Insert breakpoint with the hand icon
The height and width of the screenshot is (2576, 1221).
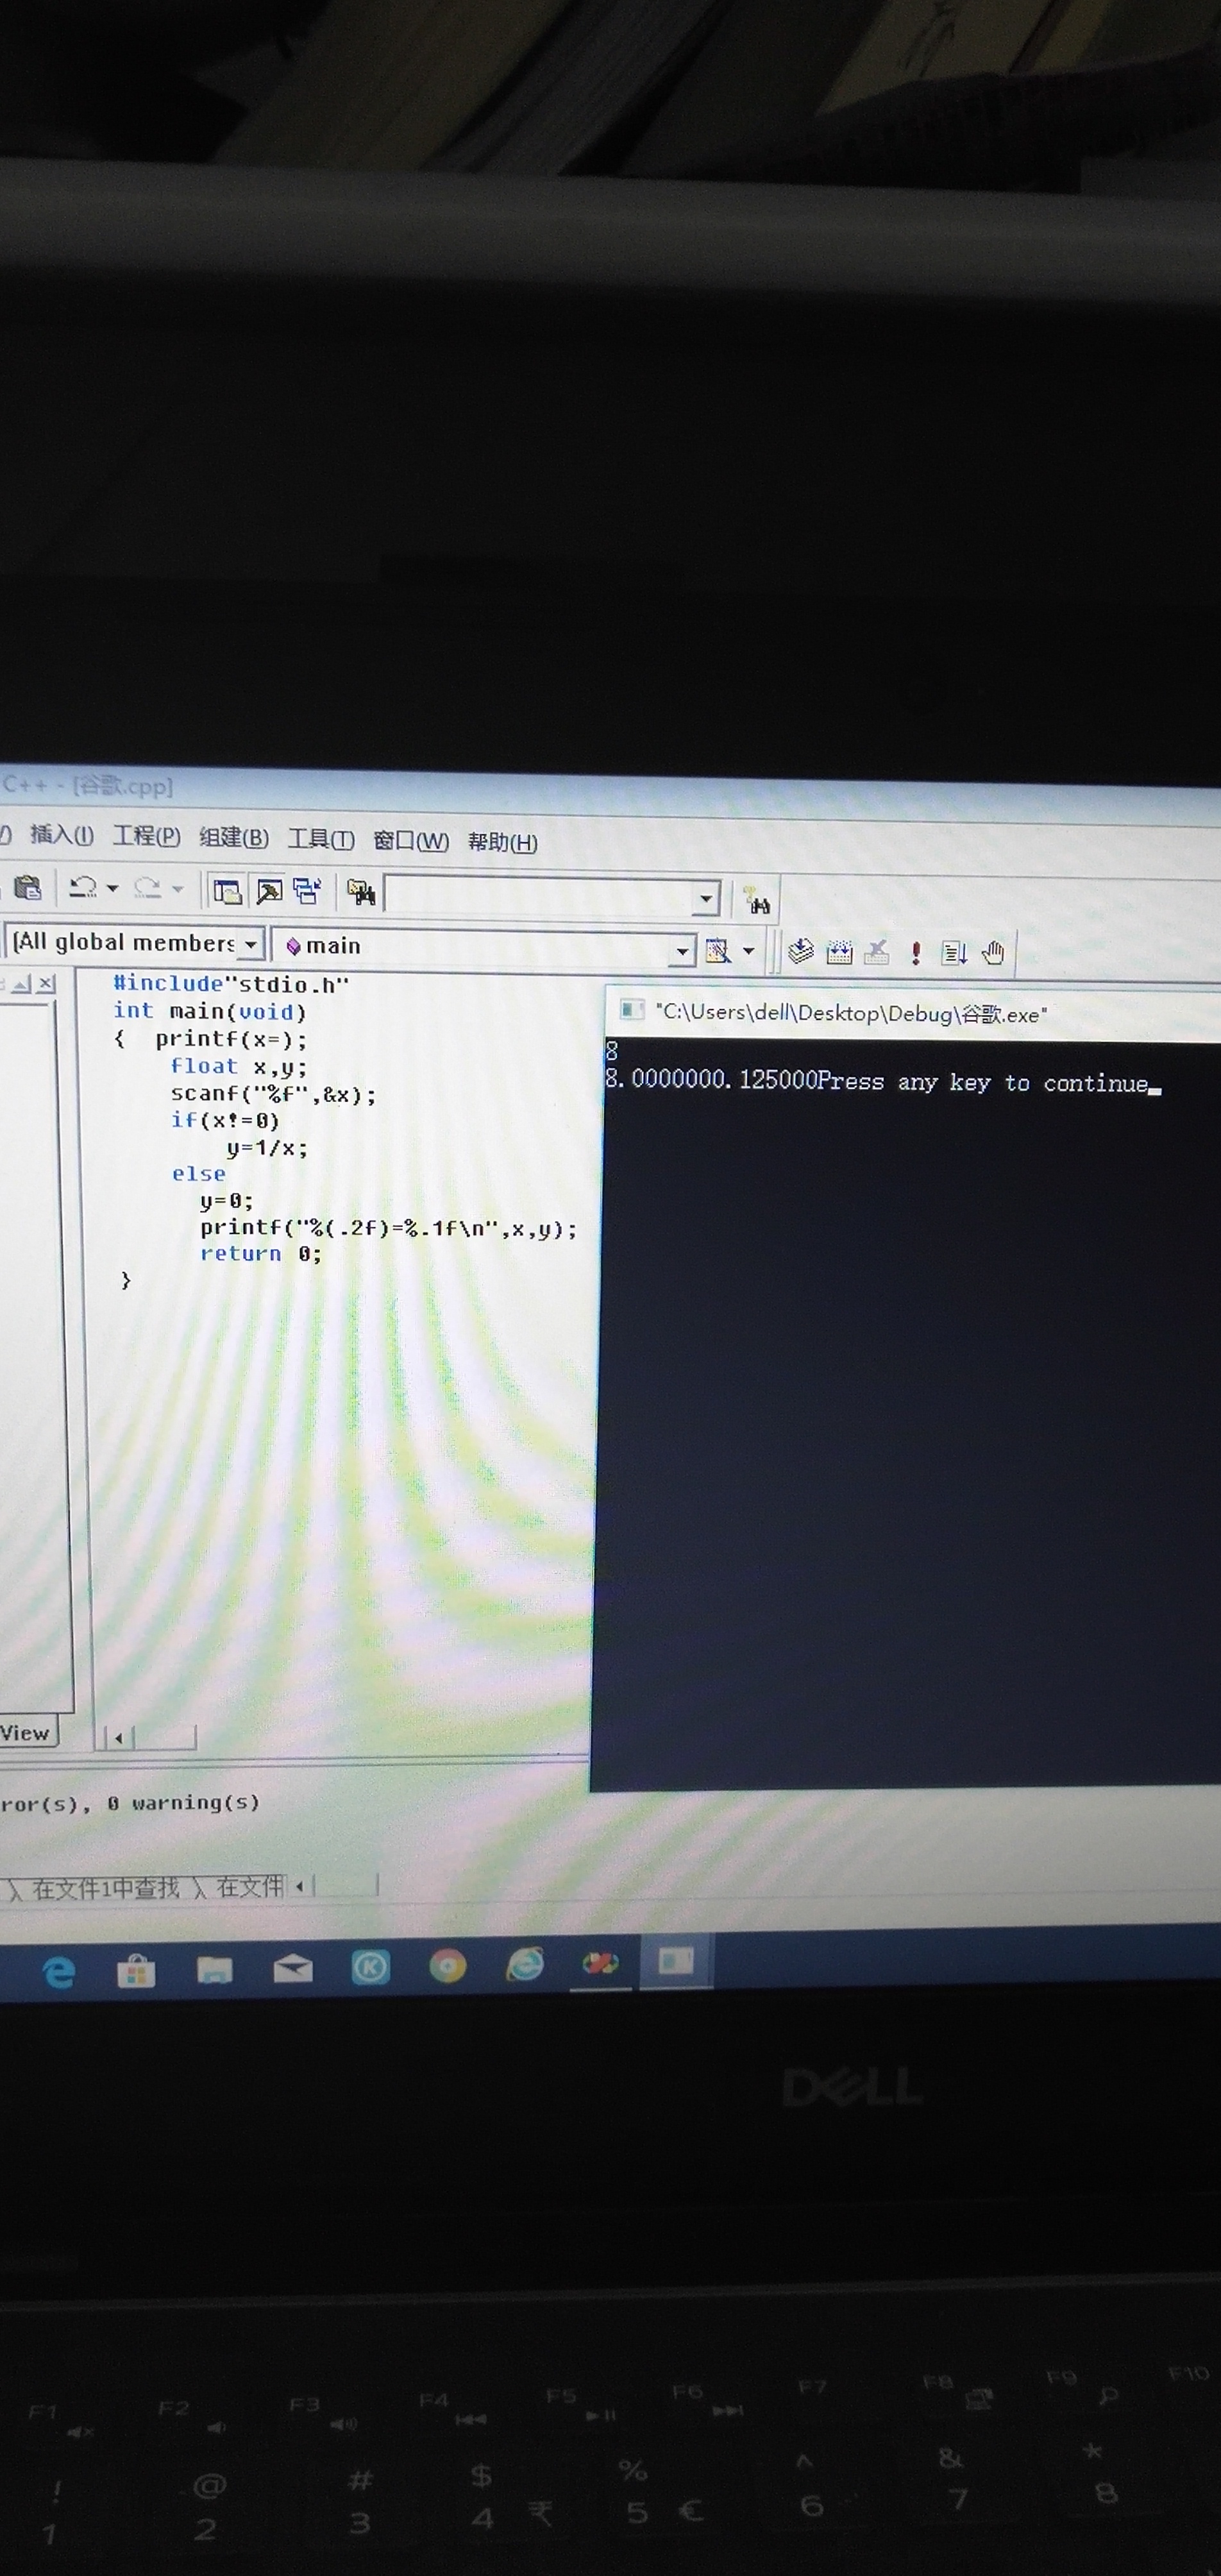(993, 953)
